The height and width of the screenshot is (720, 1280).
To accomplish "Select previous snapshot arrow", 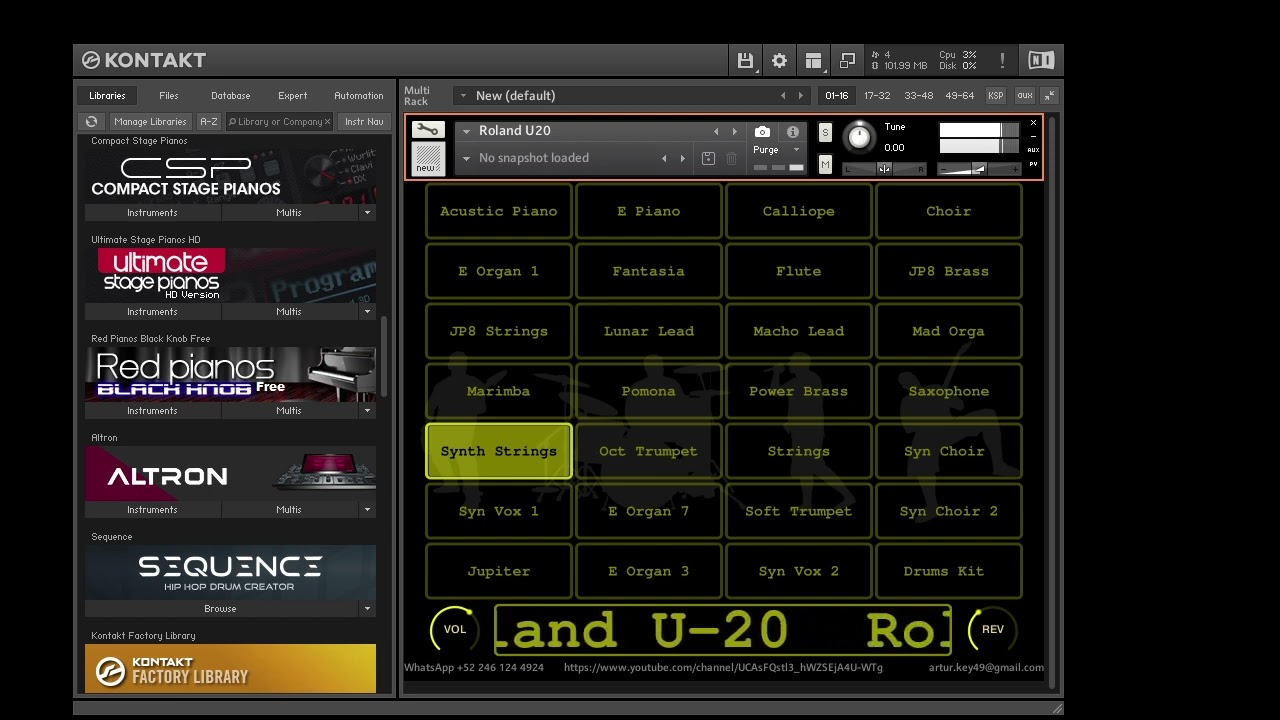I will 664,158.
